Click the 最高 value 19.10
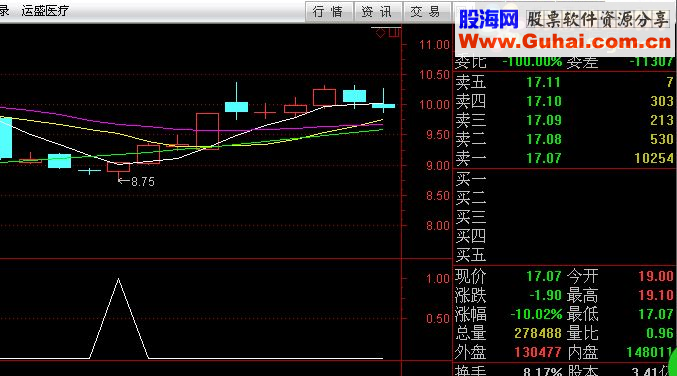Screen dimensions: 677x376 point(656,295)
